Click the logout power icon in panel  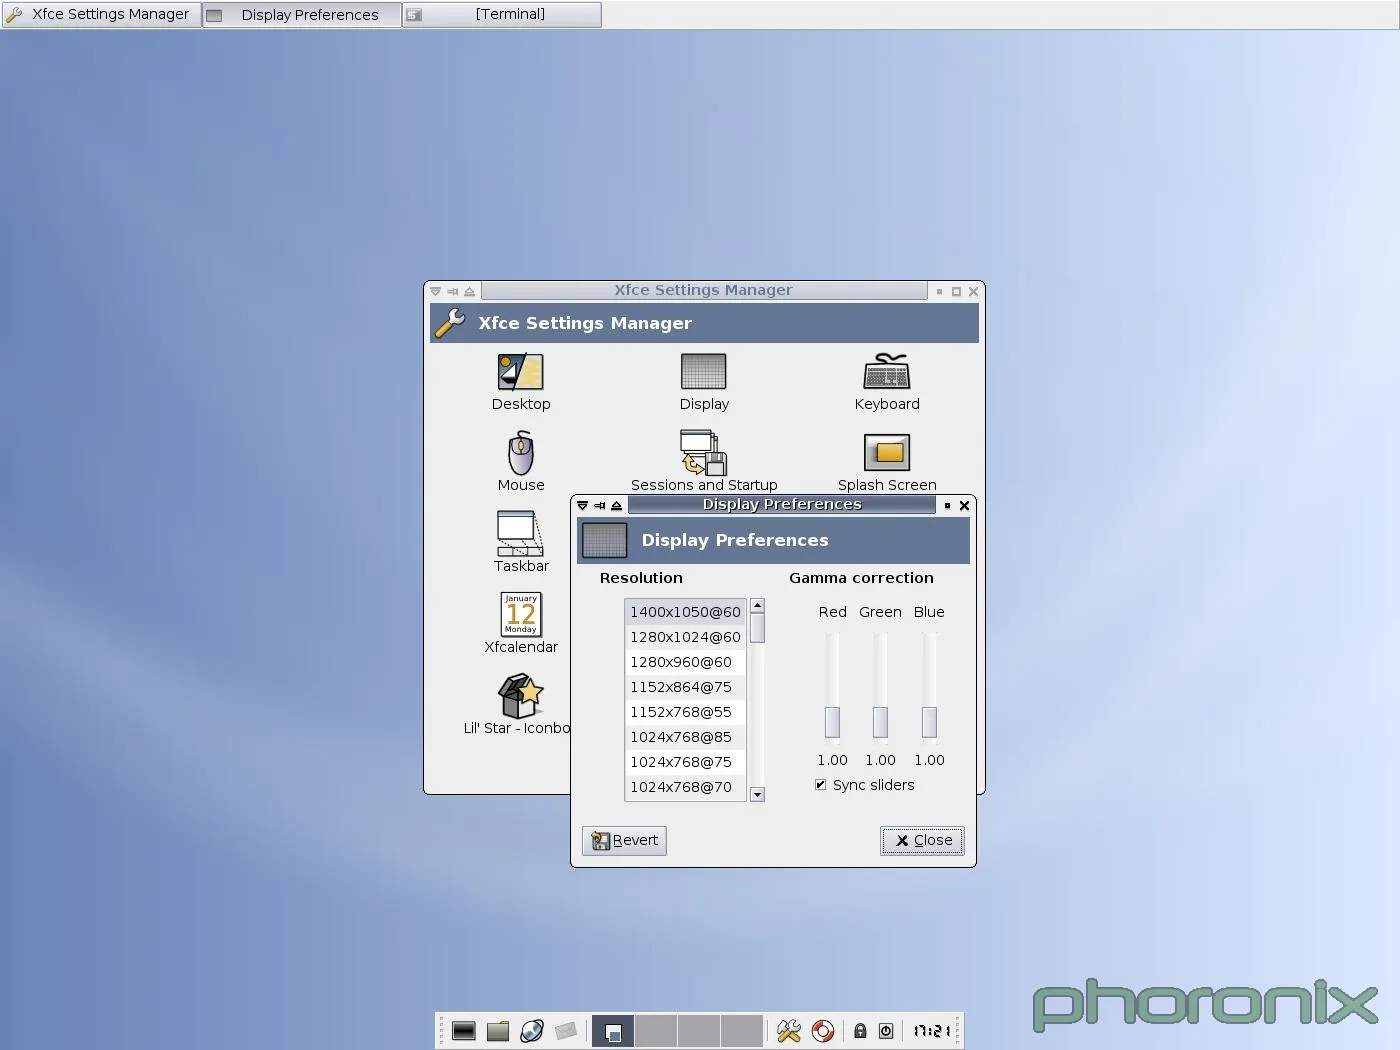point(886,1031)
